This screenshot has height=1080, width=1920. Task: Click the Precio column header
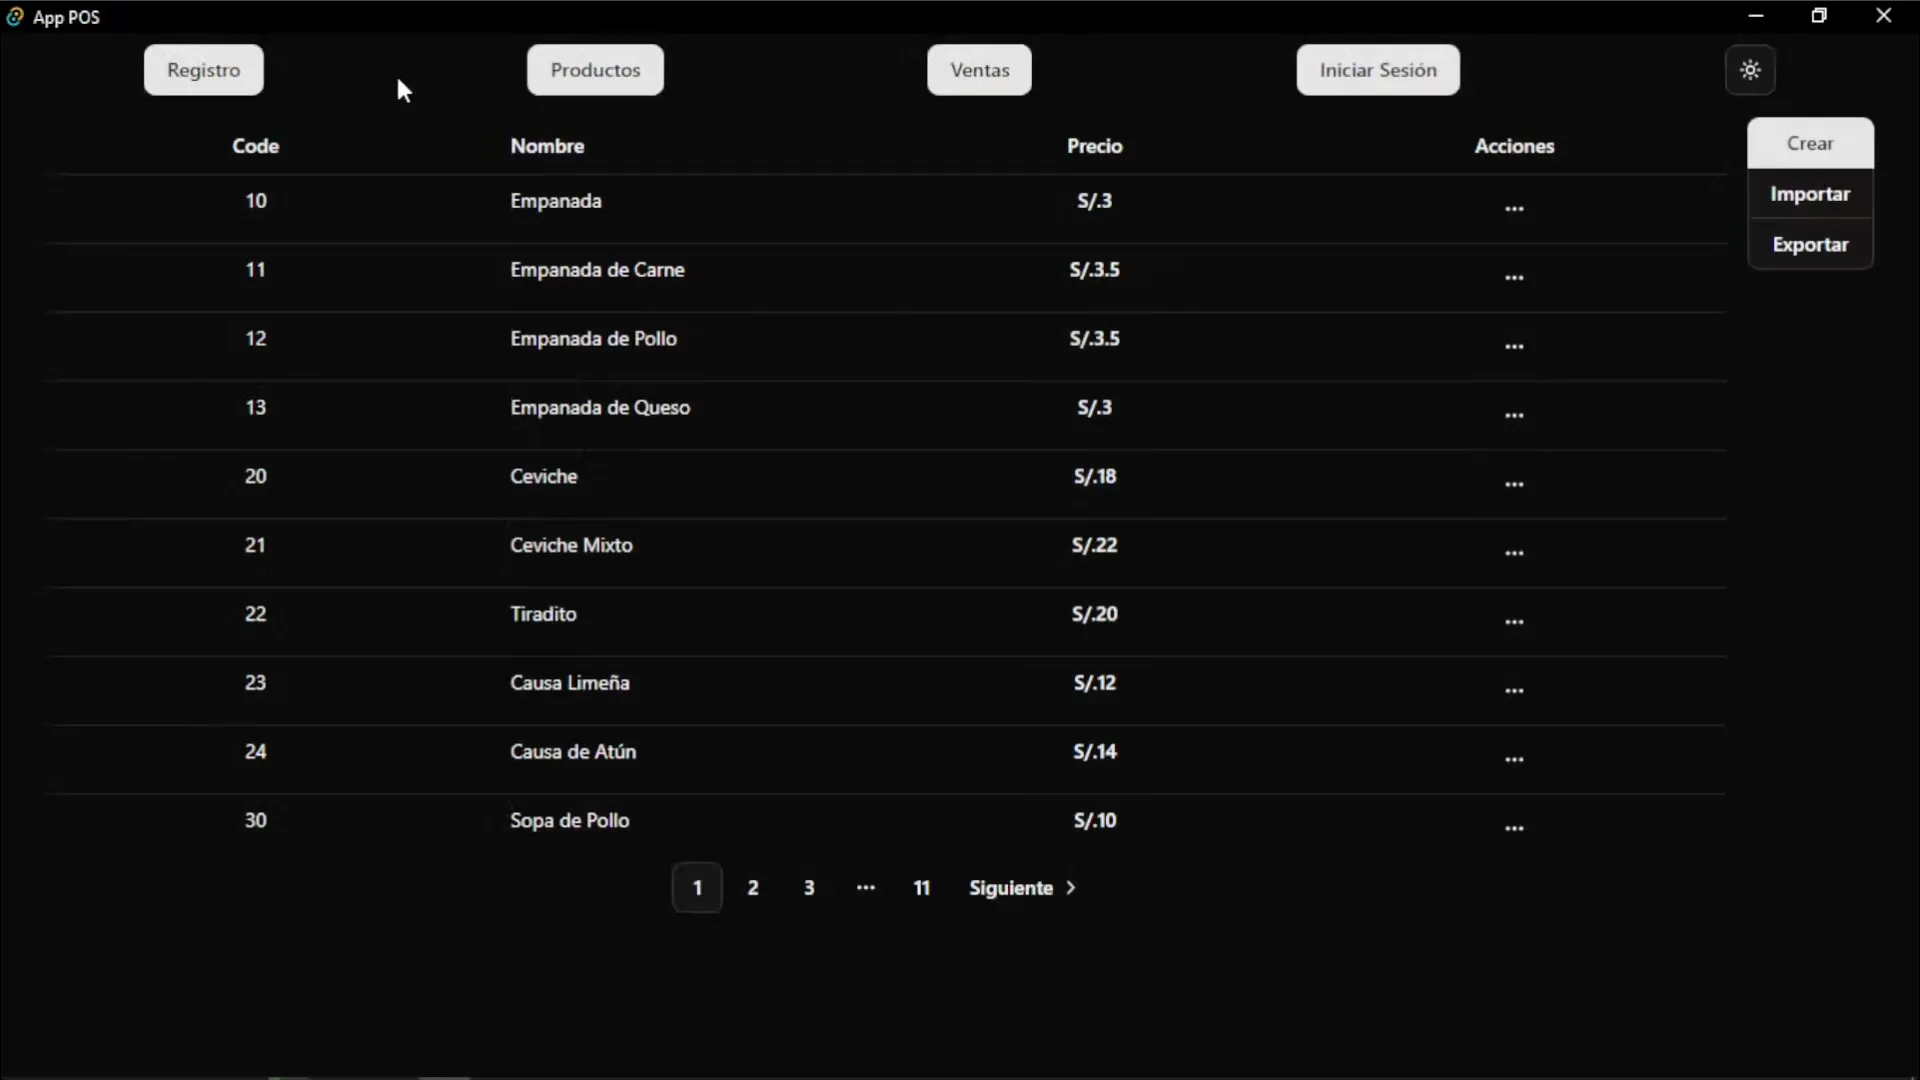[x=1094, y=146]
